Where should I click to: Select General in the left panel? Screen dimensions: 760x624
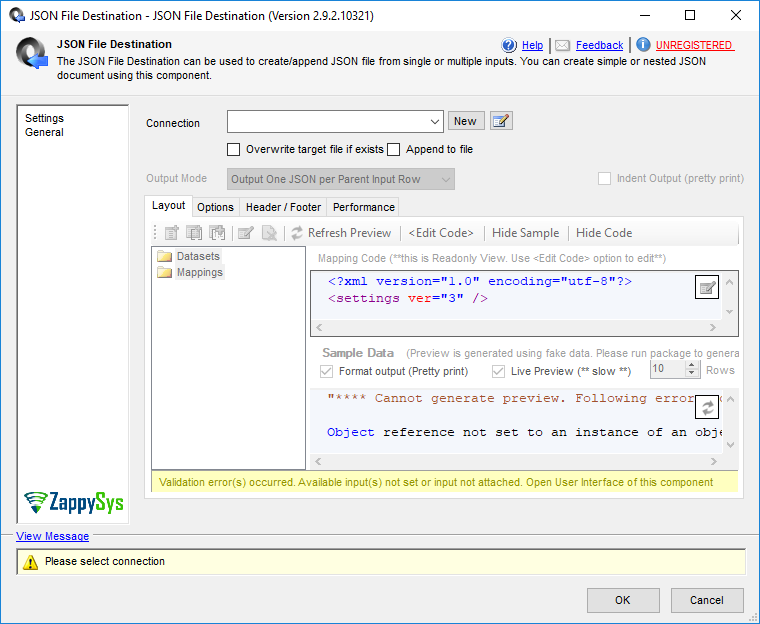pyautogui.click(x=45, y=132)
